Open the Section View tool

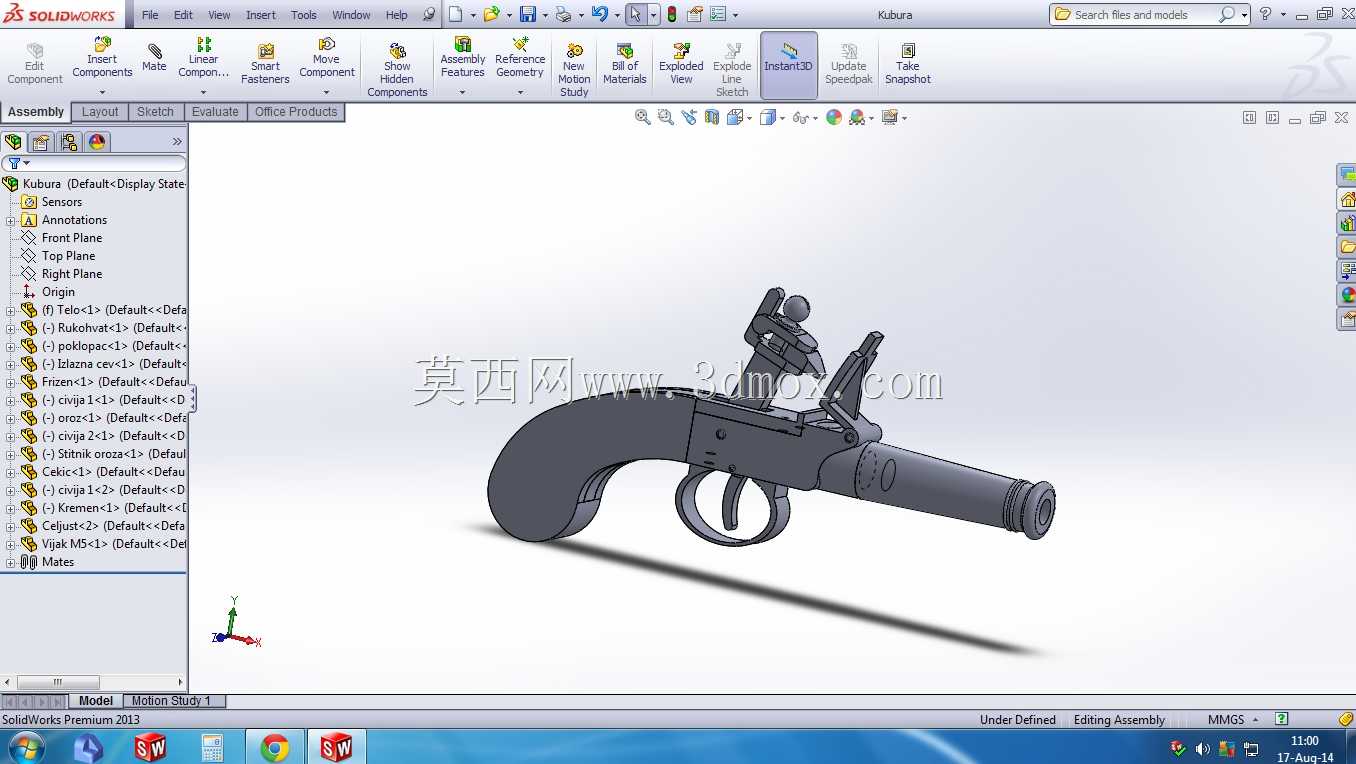pyautogui.click(x=712, y=117)
